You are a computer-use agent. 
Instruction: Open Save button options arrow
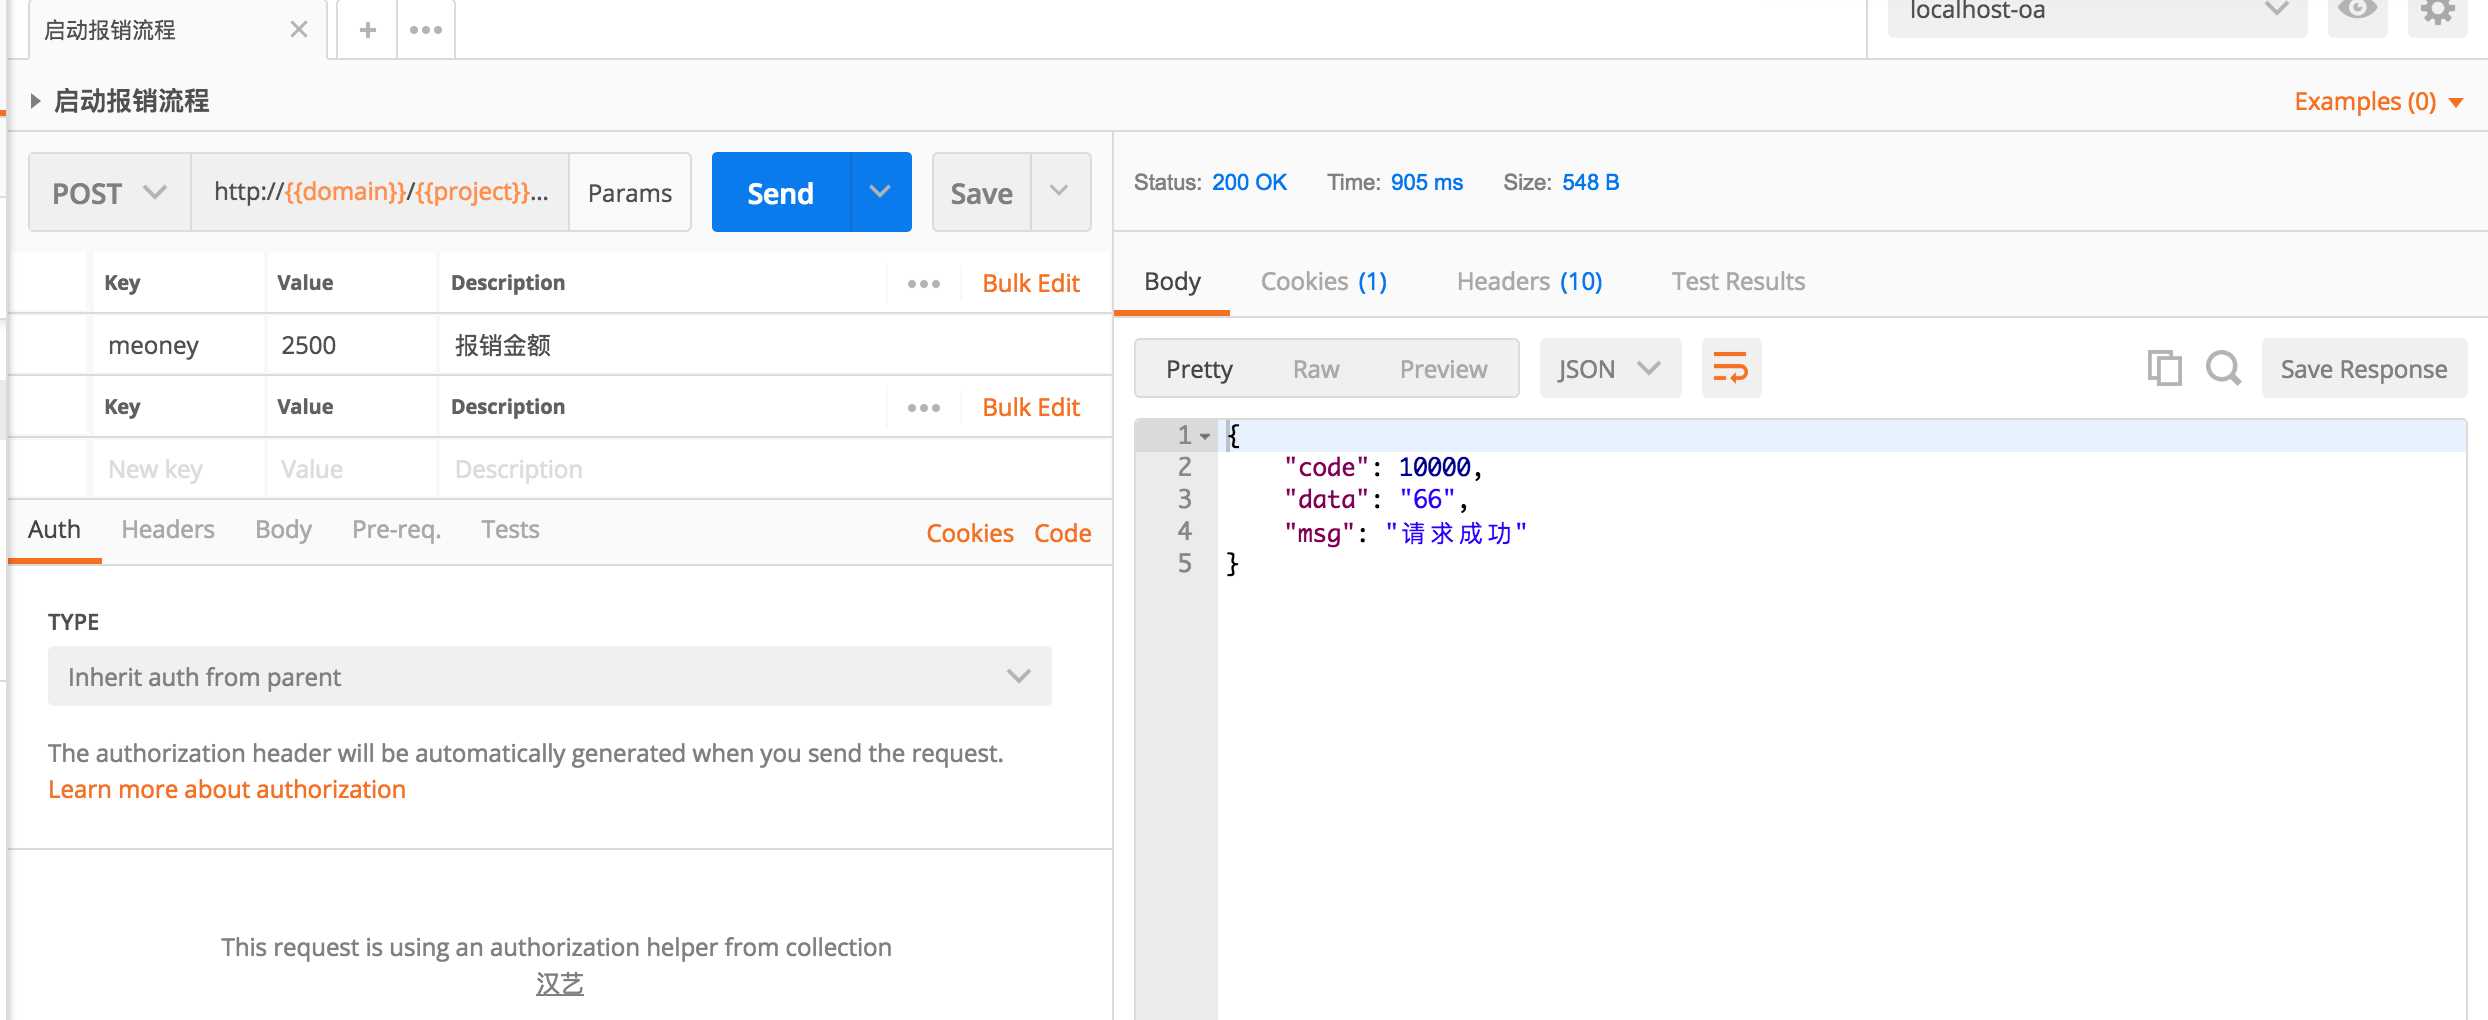[x=1060, y=192]
